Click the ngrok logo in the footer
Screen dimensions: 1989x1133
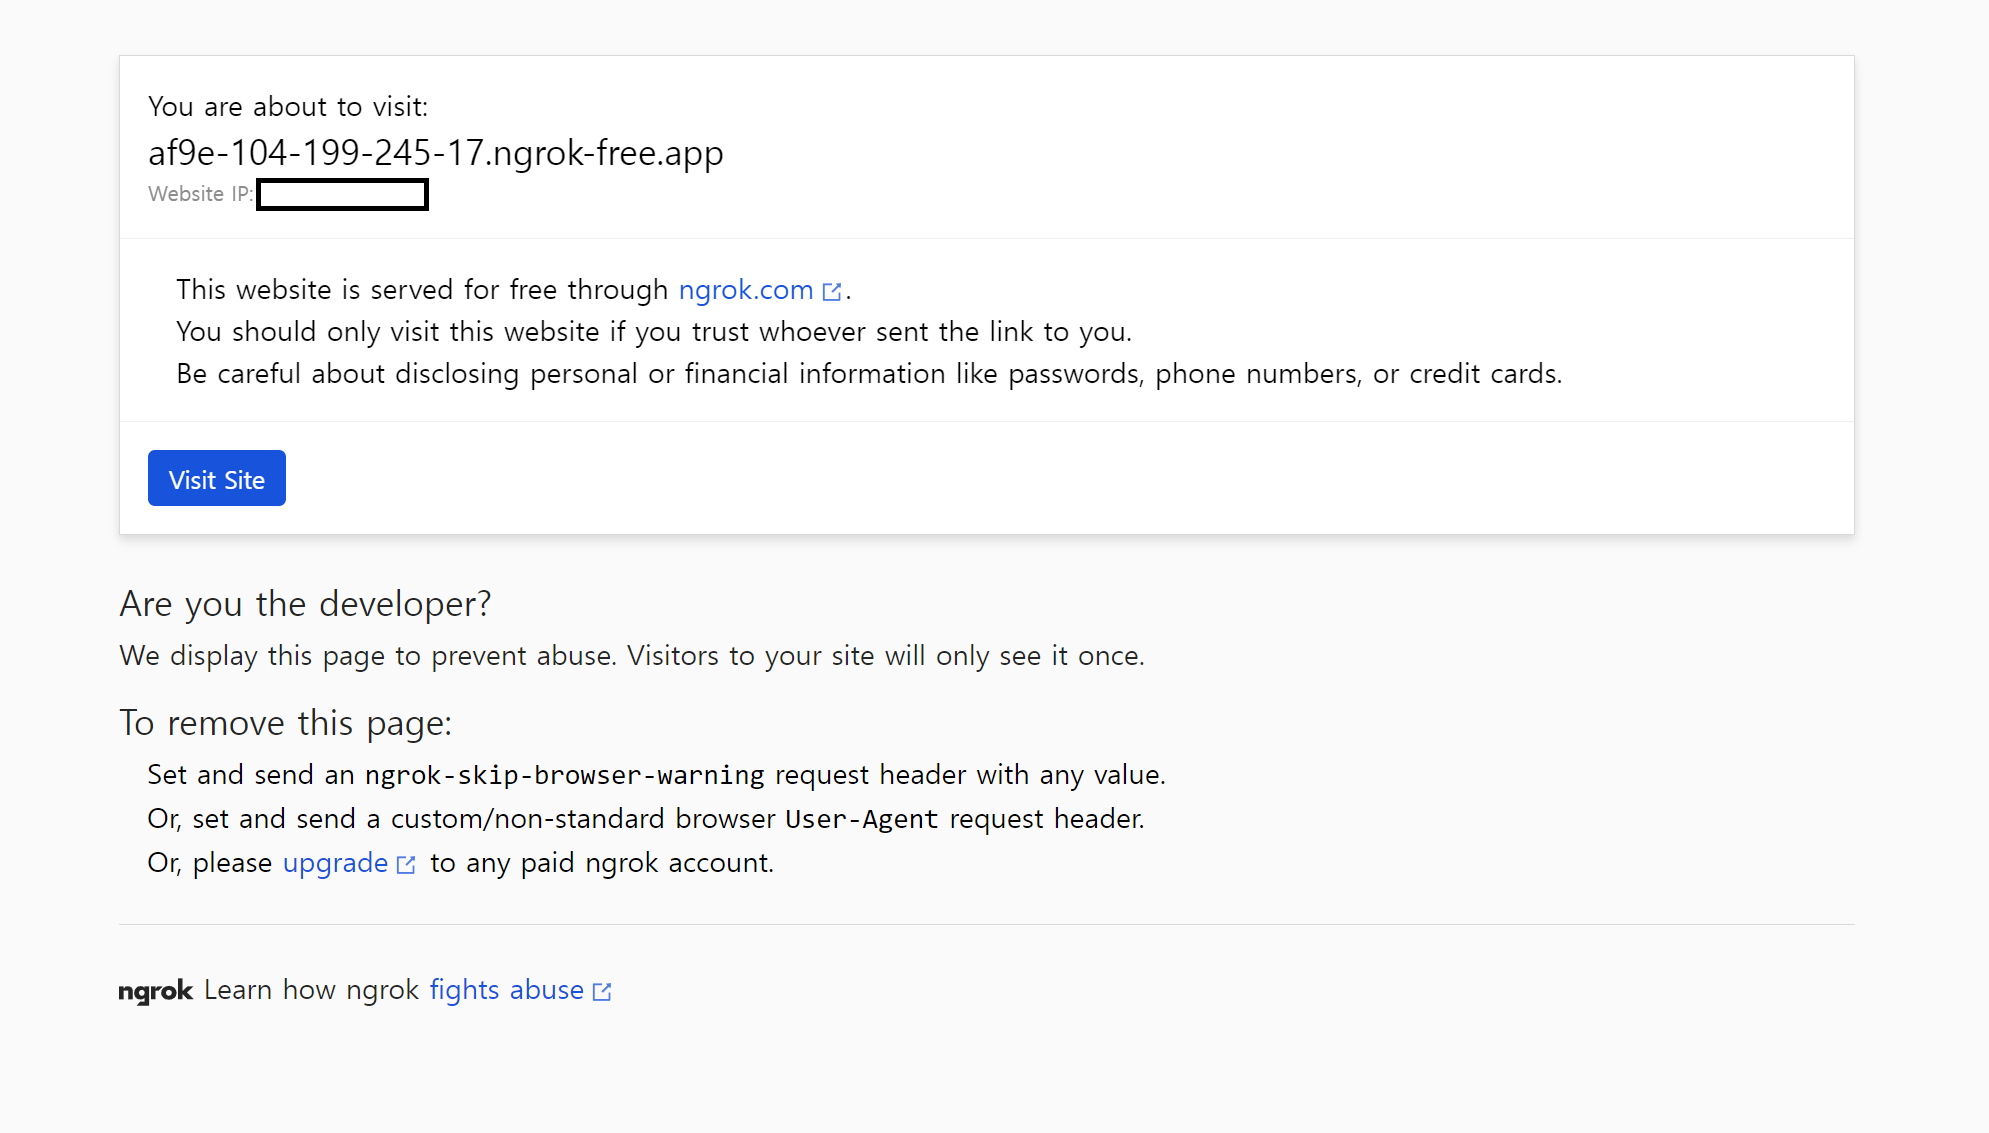pyautogui.click(x=156, y=991)
